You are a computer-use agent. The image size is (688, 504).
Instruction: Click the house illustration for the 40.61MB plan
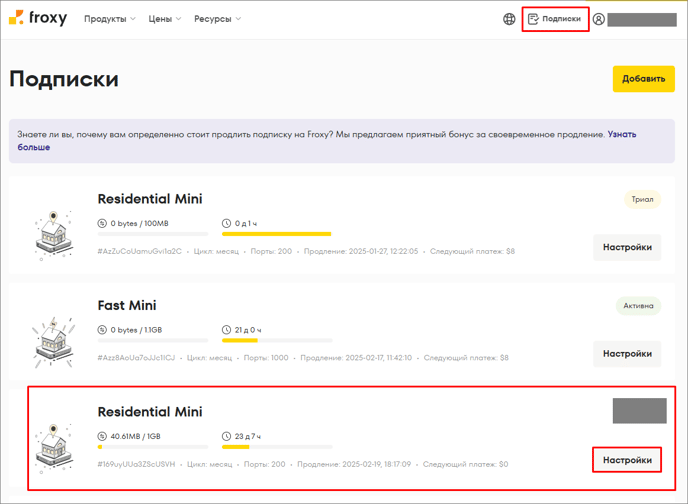pos(54,449)
